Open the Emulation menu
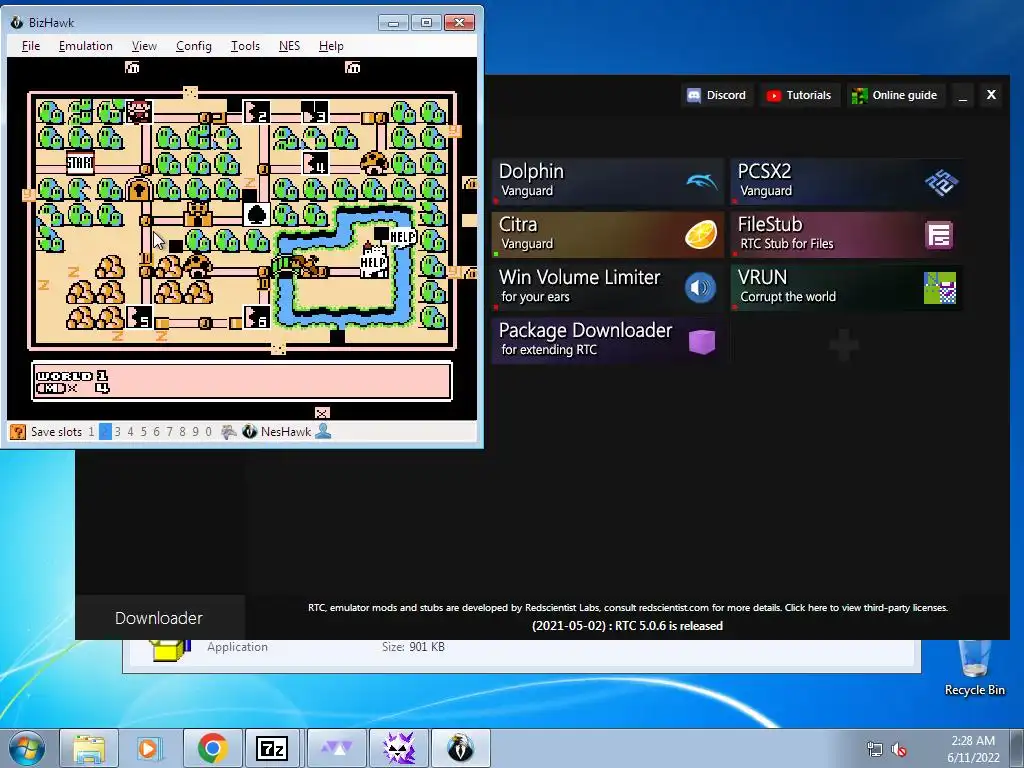 tap(86, 46)
